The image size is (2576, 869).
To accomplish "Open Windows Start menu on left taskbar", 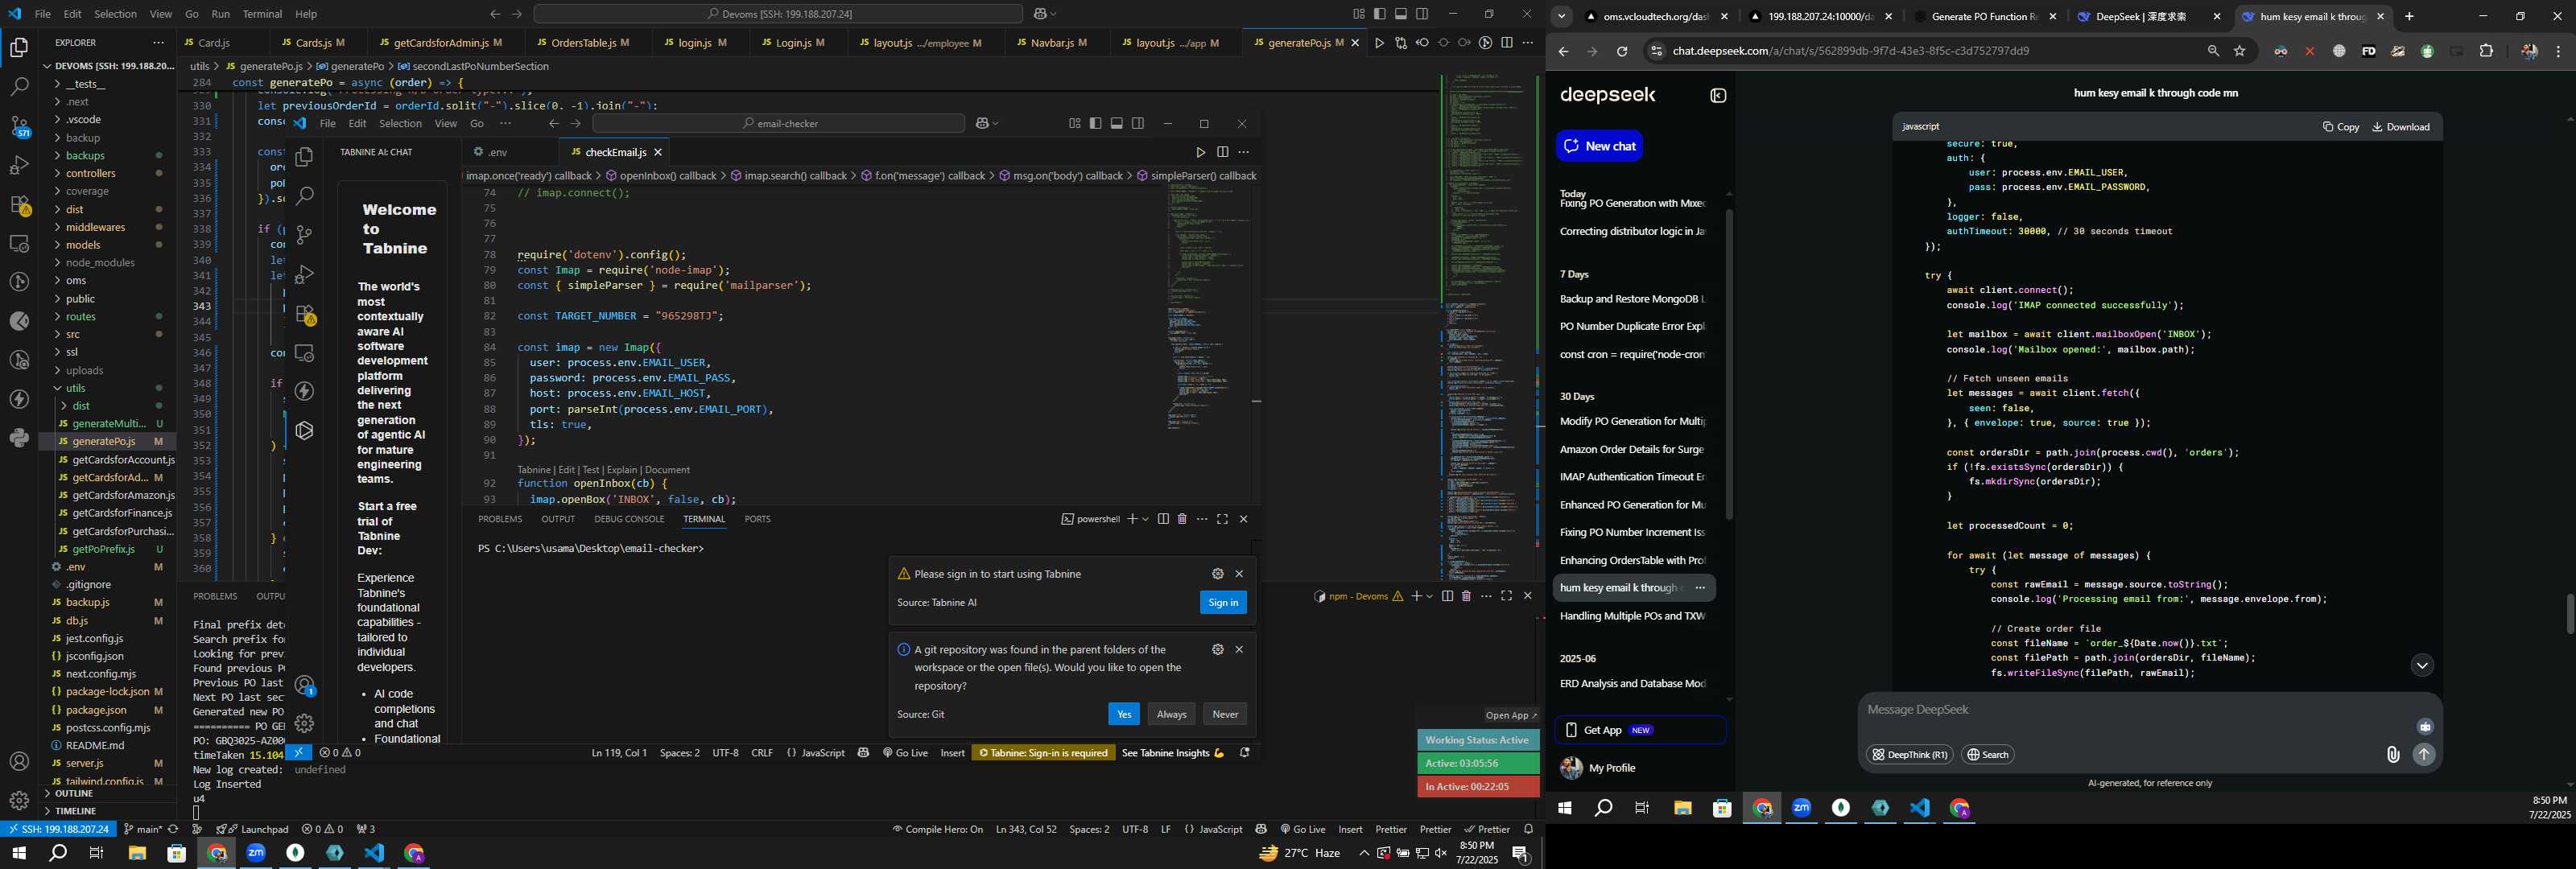I will click(x=18, y=853).
